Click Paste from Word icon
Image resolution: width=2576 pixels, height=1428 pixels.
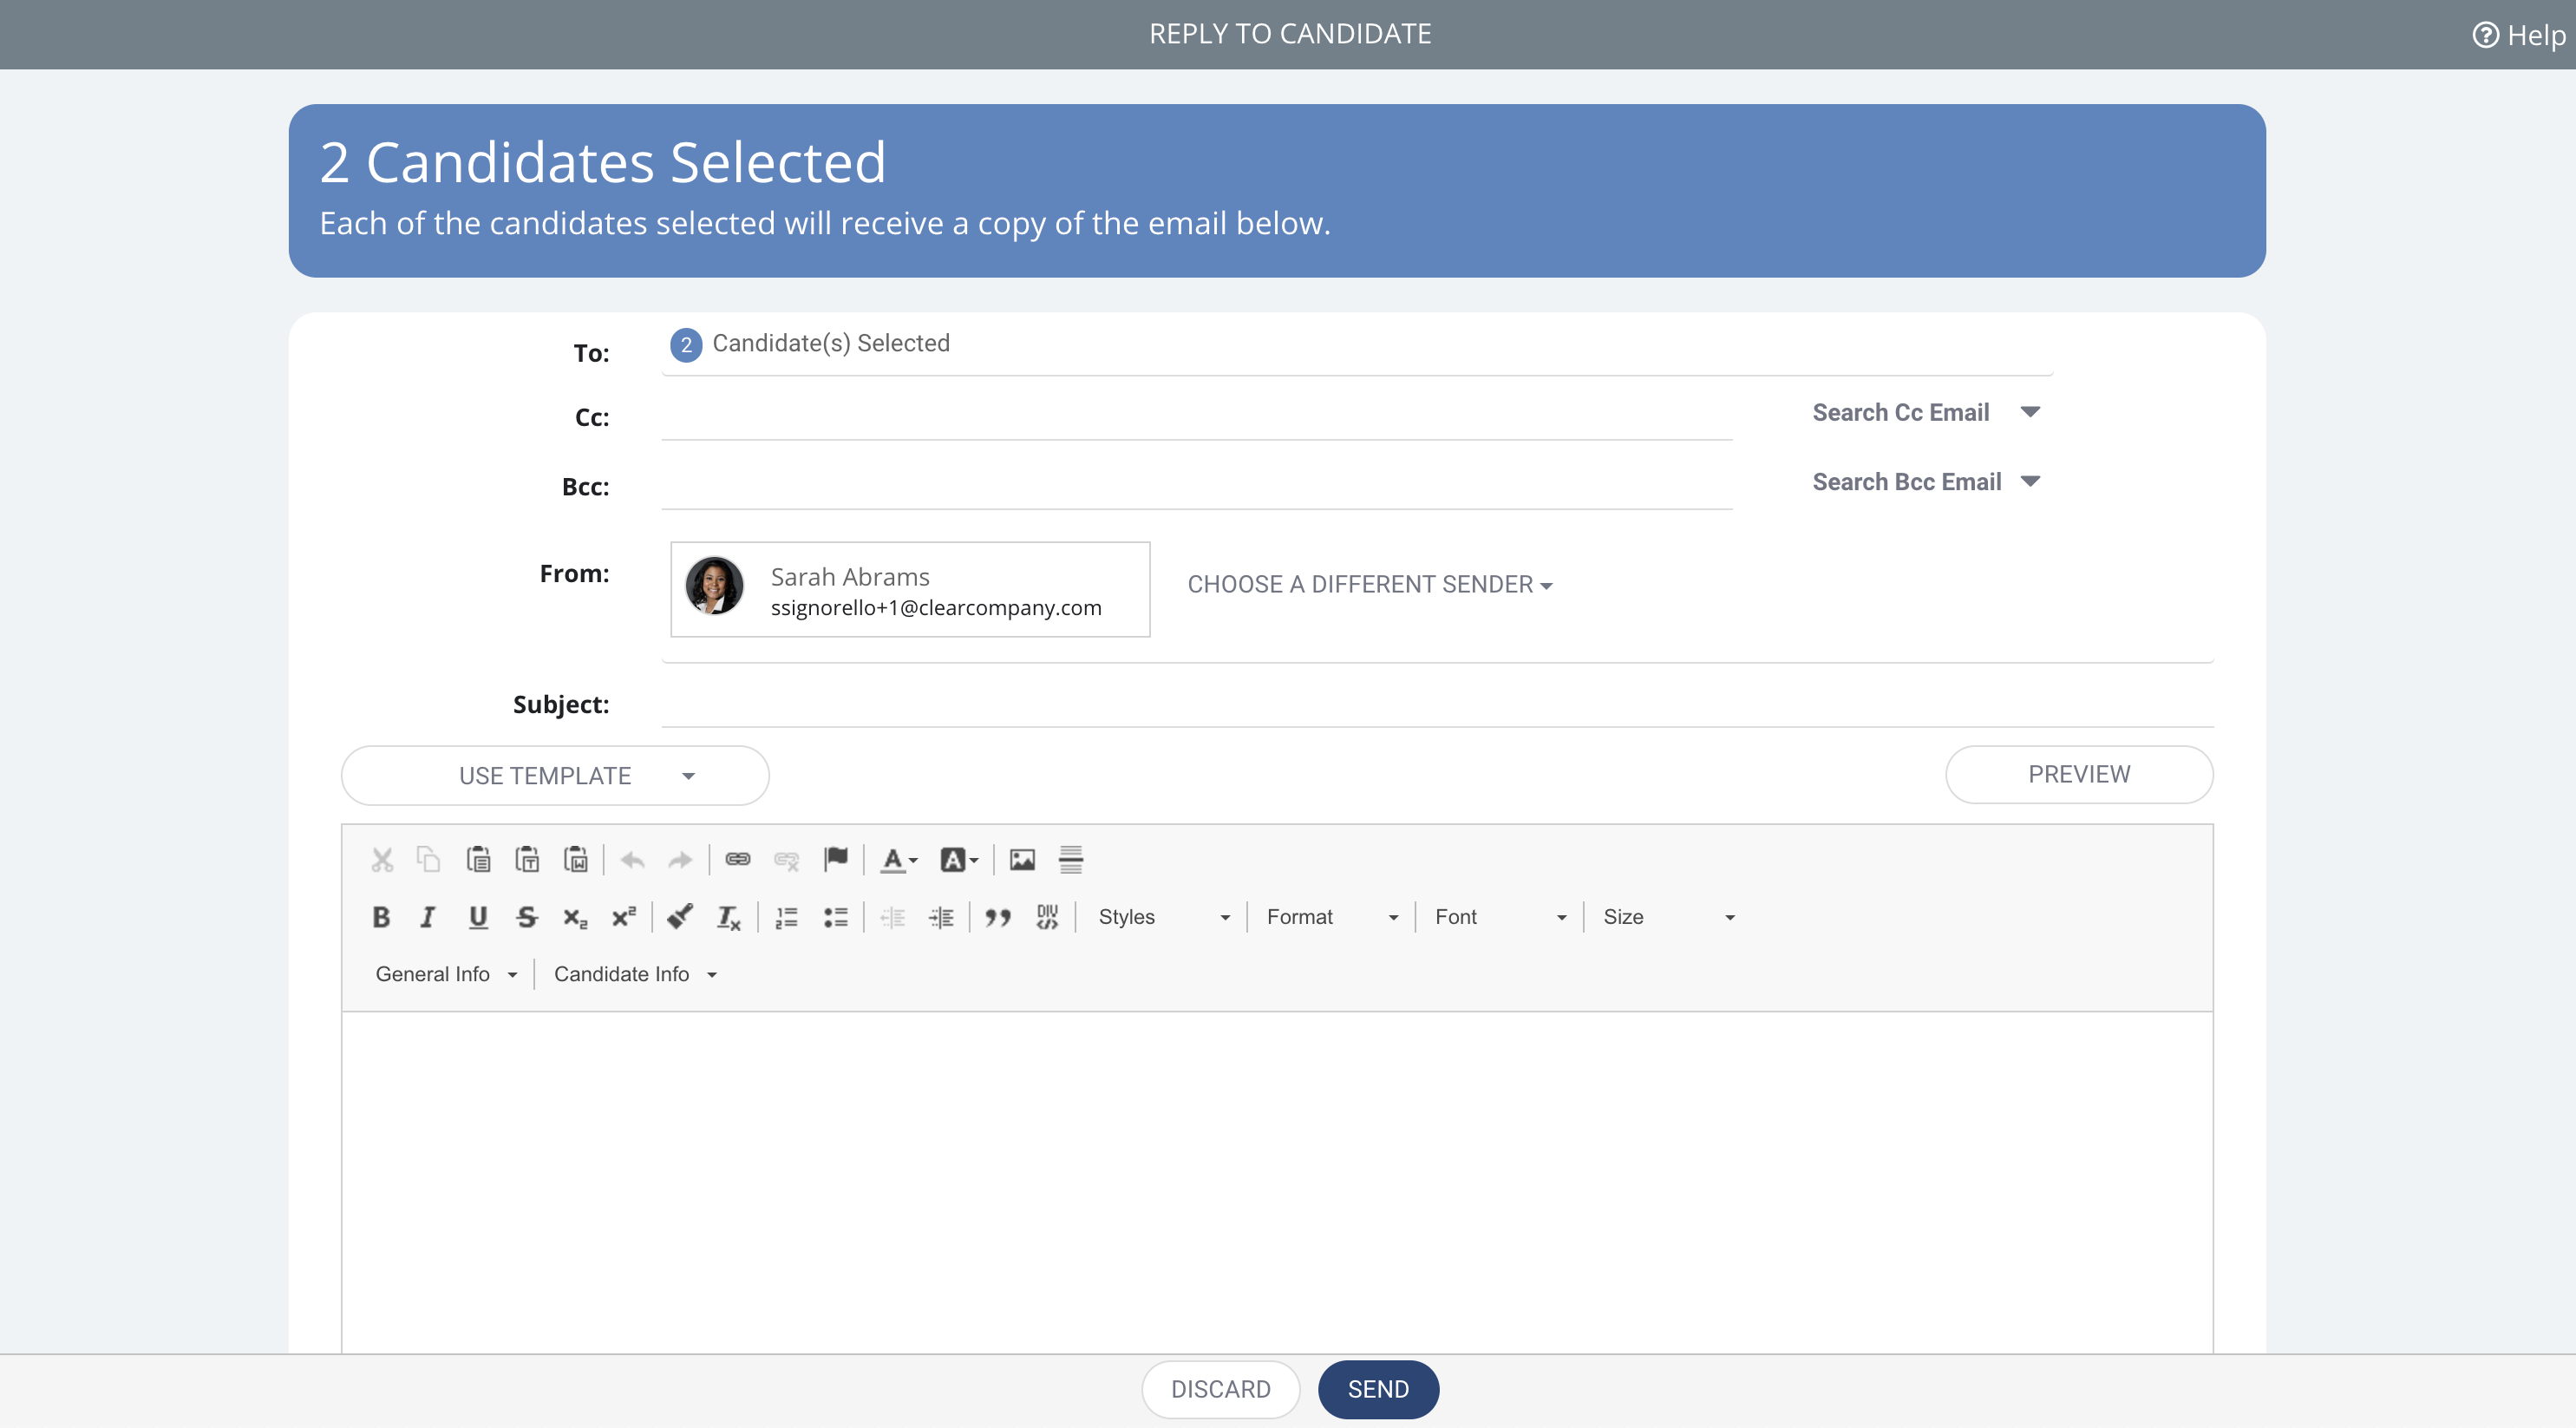(576, 860)
